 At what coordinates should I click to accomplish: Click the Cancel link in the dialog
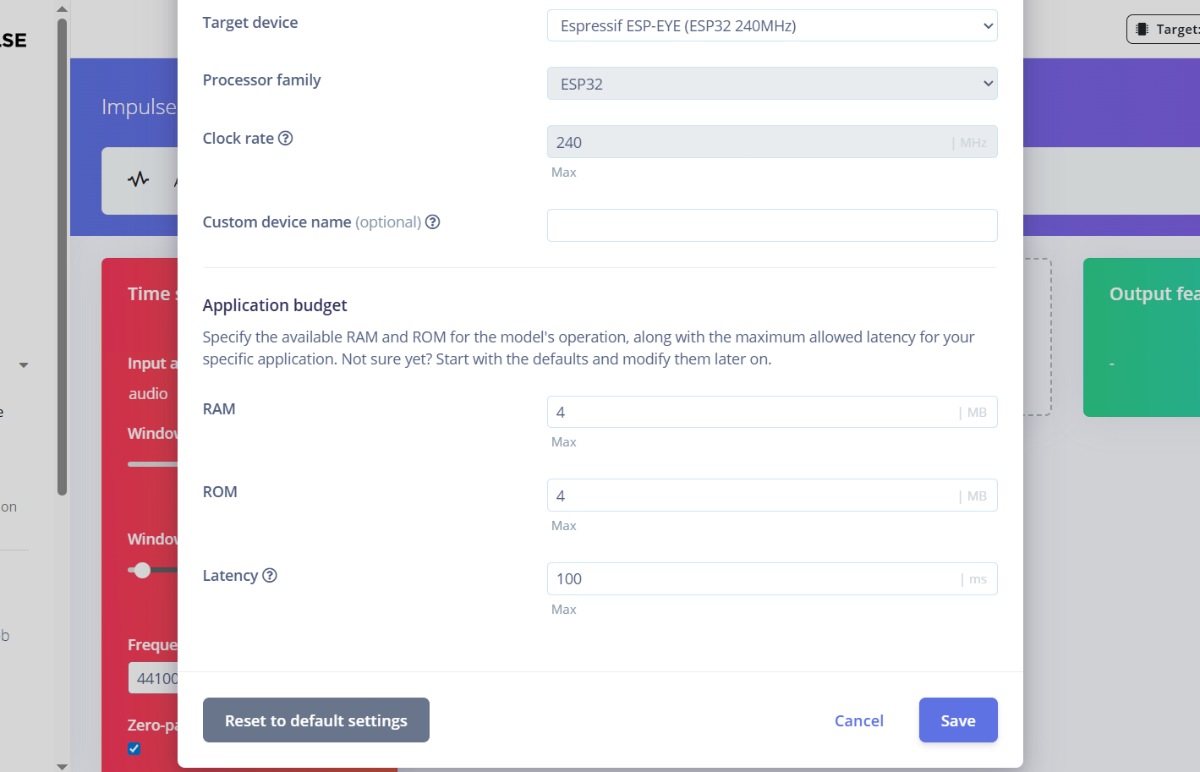pyautogui.click(x=858, y=720)
